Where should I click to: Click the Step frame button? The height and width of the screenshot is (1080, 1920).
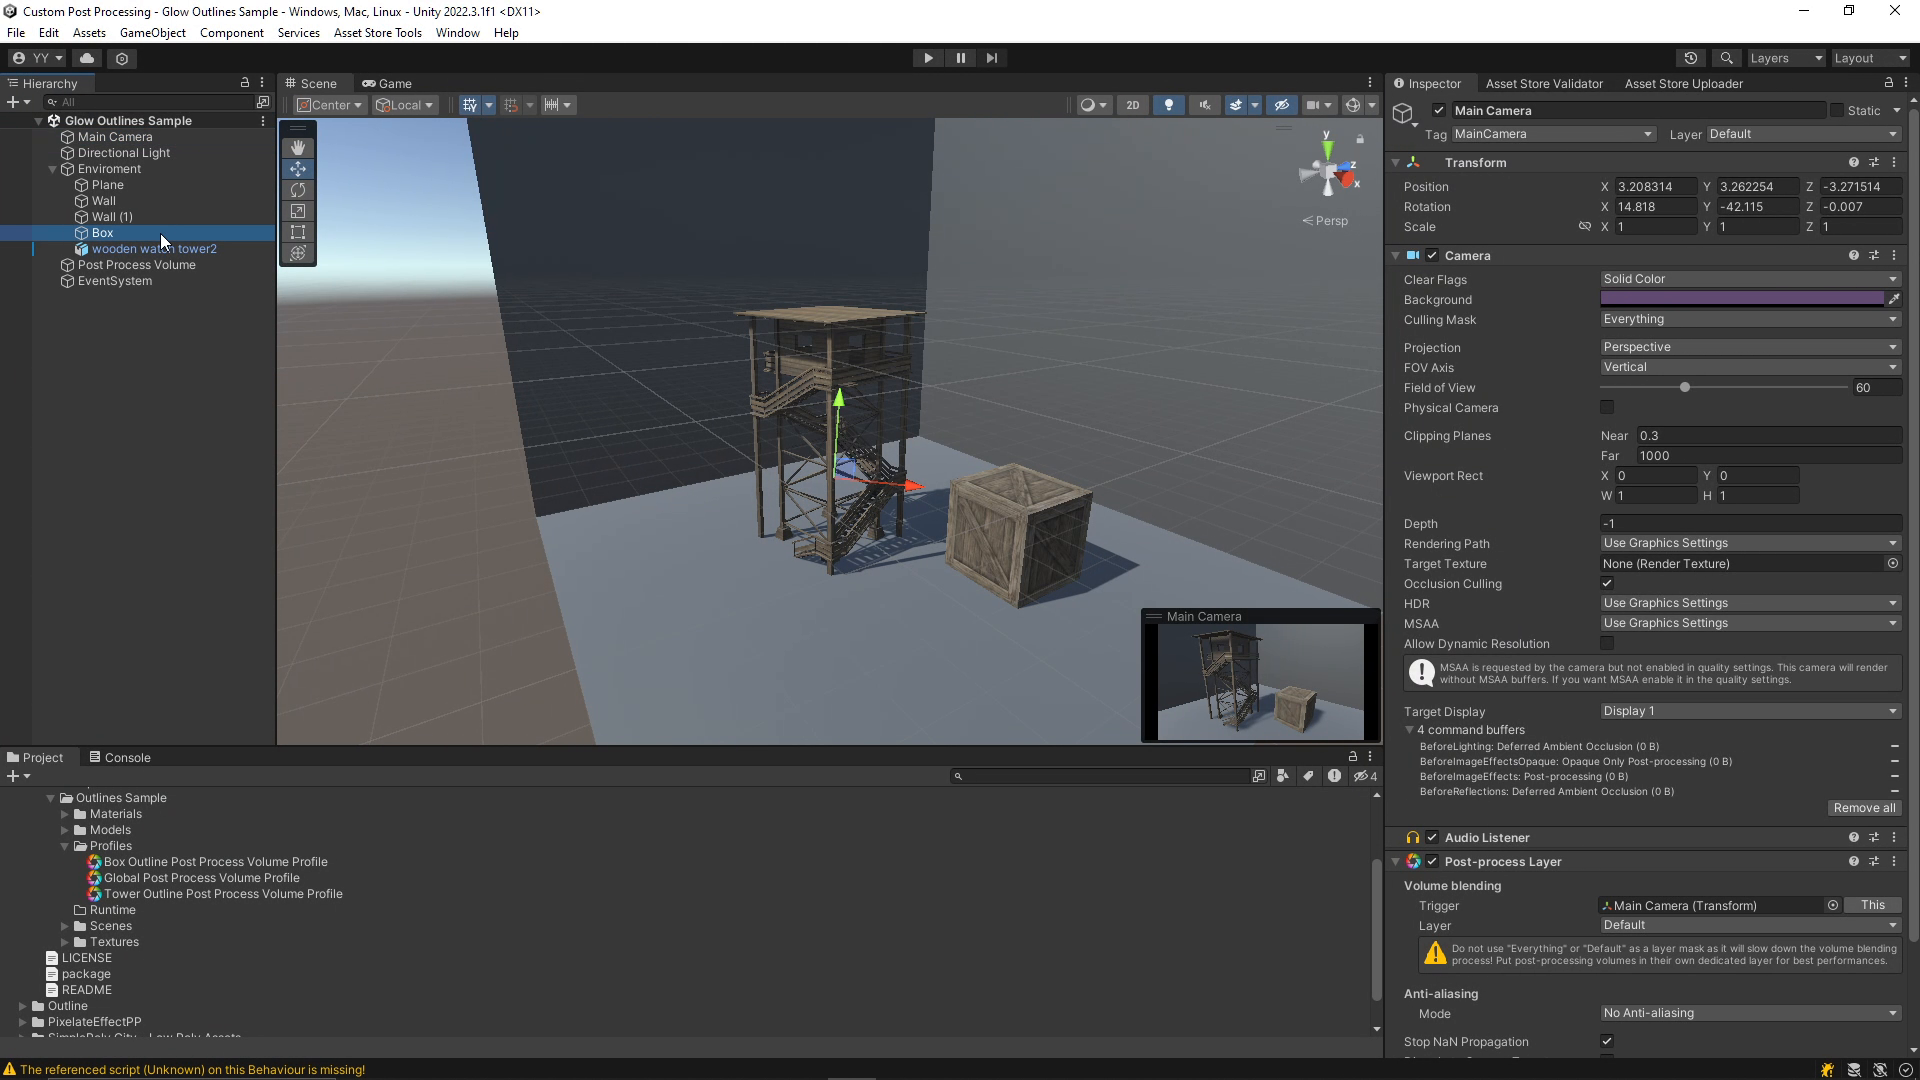(991, 58)
